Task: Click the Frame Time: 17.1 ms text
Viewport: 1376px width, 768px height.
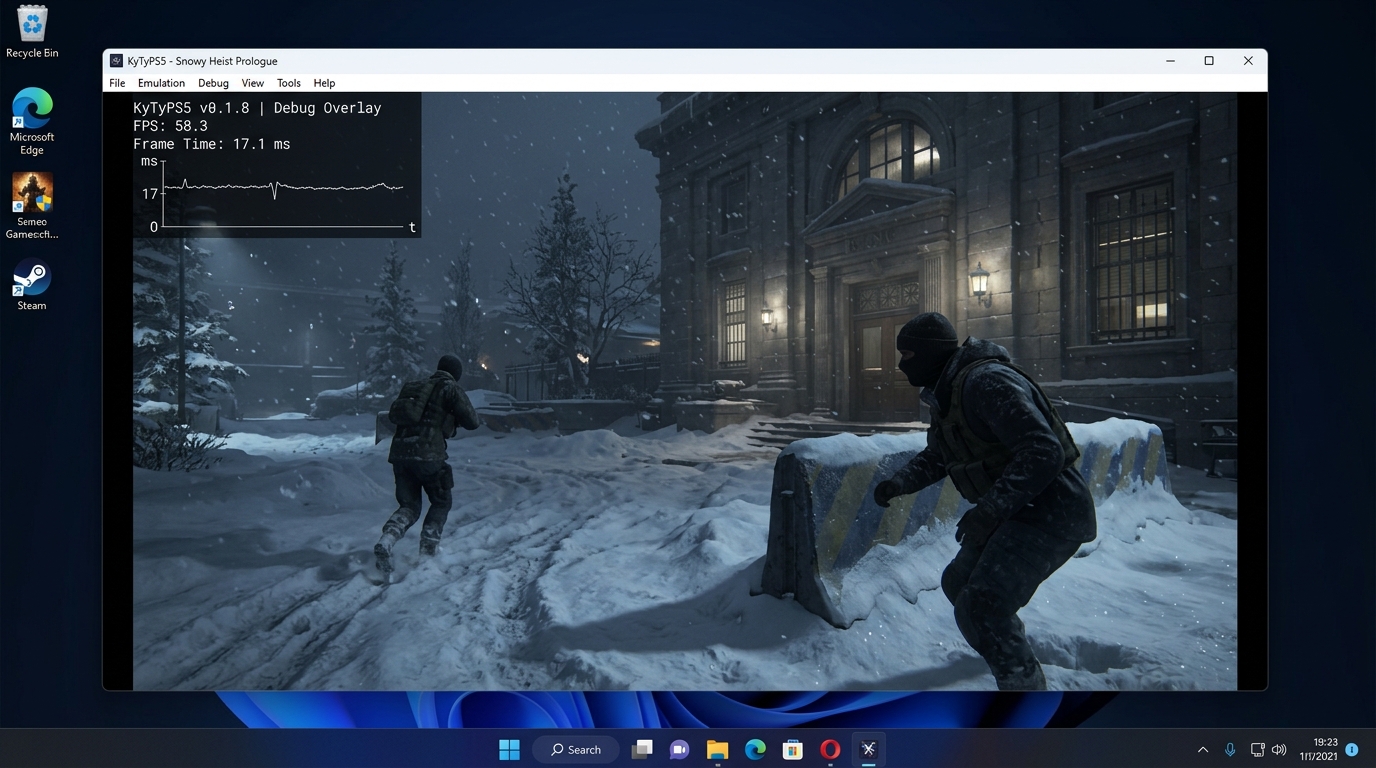Action: coord(212,144)
